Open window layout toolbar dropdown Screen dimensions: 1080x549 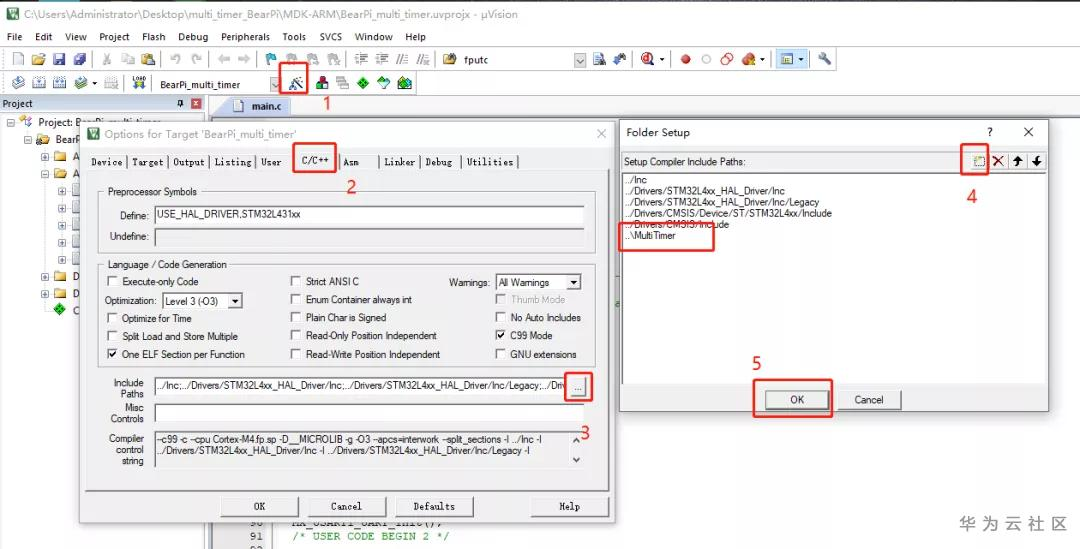(801, 60)
